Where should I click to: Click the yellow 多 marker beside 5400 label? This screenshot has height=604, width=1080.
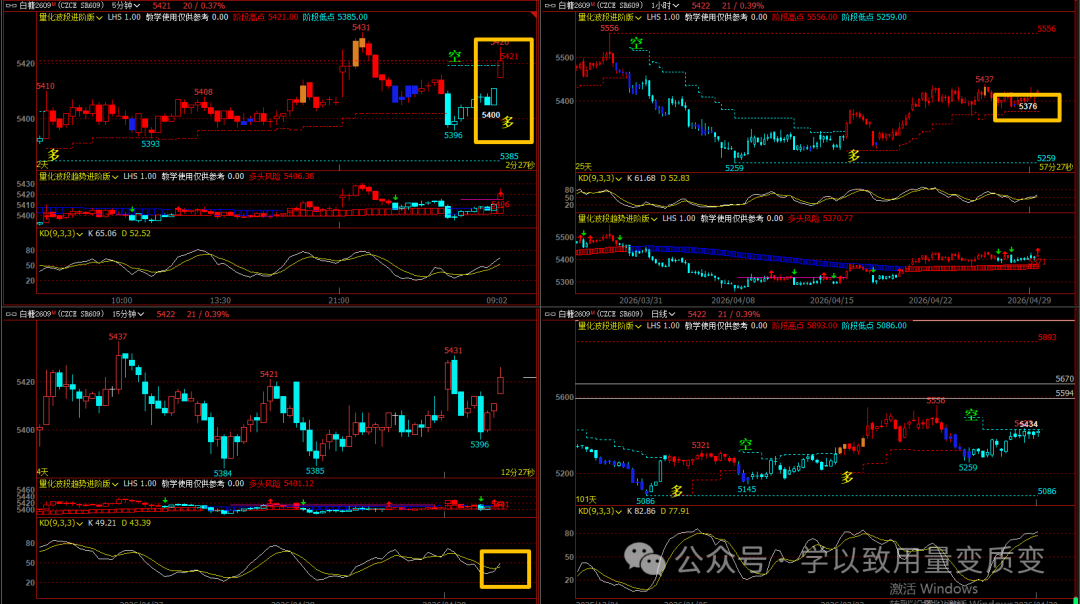(x=508, y=122)
